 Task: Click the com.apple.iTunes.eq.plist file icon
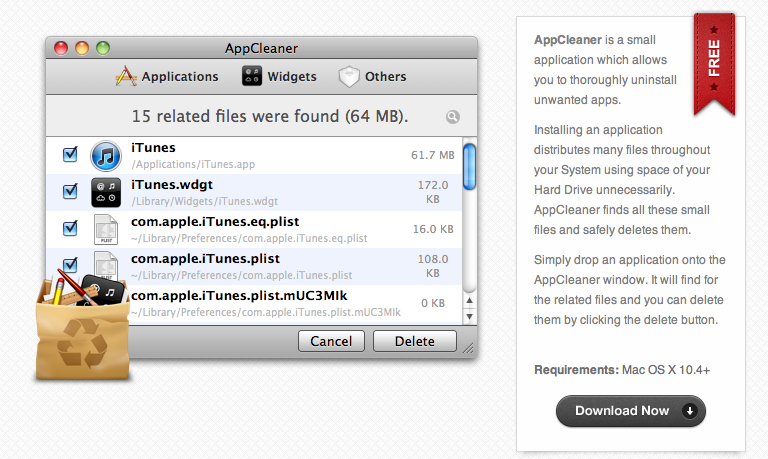pos(106,229)
